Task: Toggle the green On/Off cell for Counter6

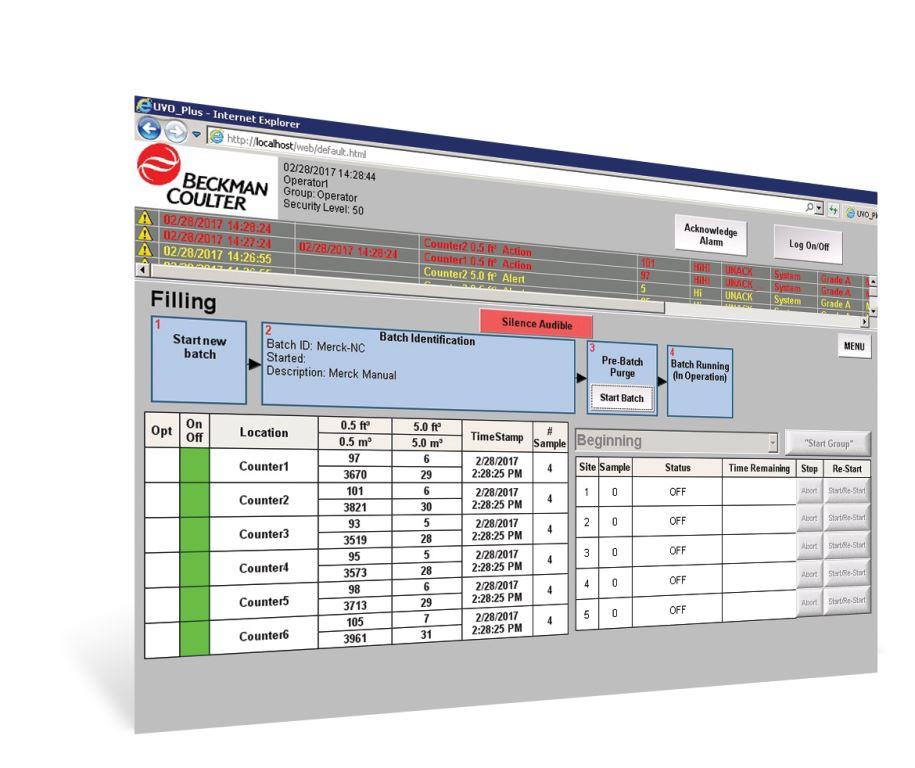Action: point(194,638)
